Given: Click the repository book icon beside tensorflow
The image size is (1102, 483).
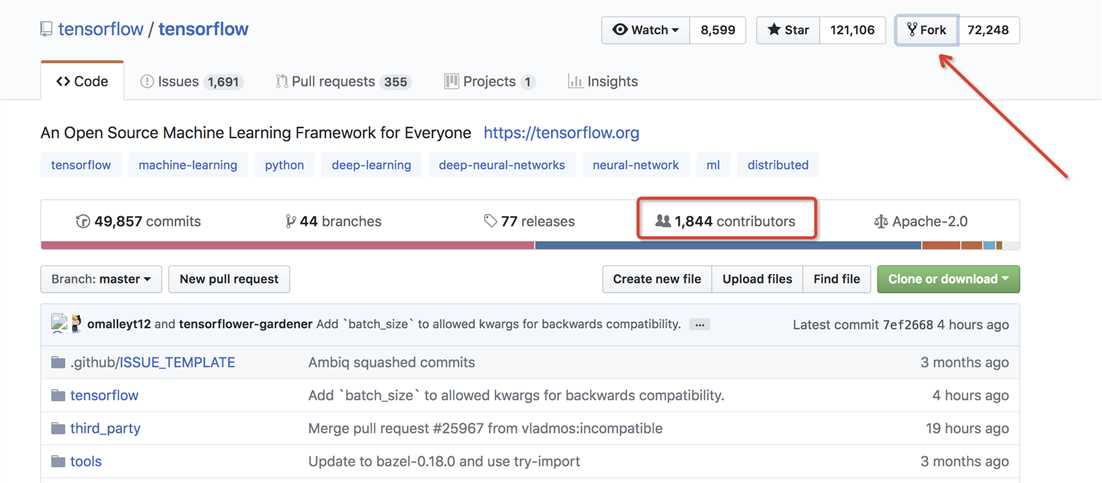Looking at the screenshot, I should pyautogui.click(x=46, y=30).
